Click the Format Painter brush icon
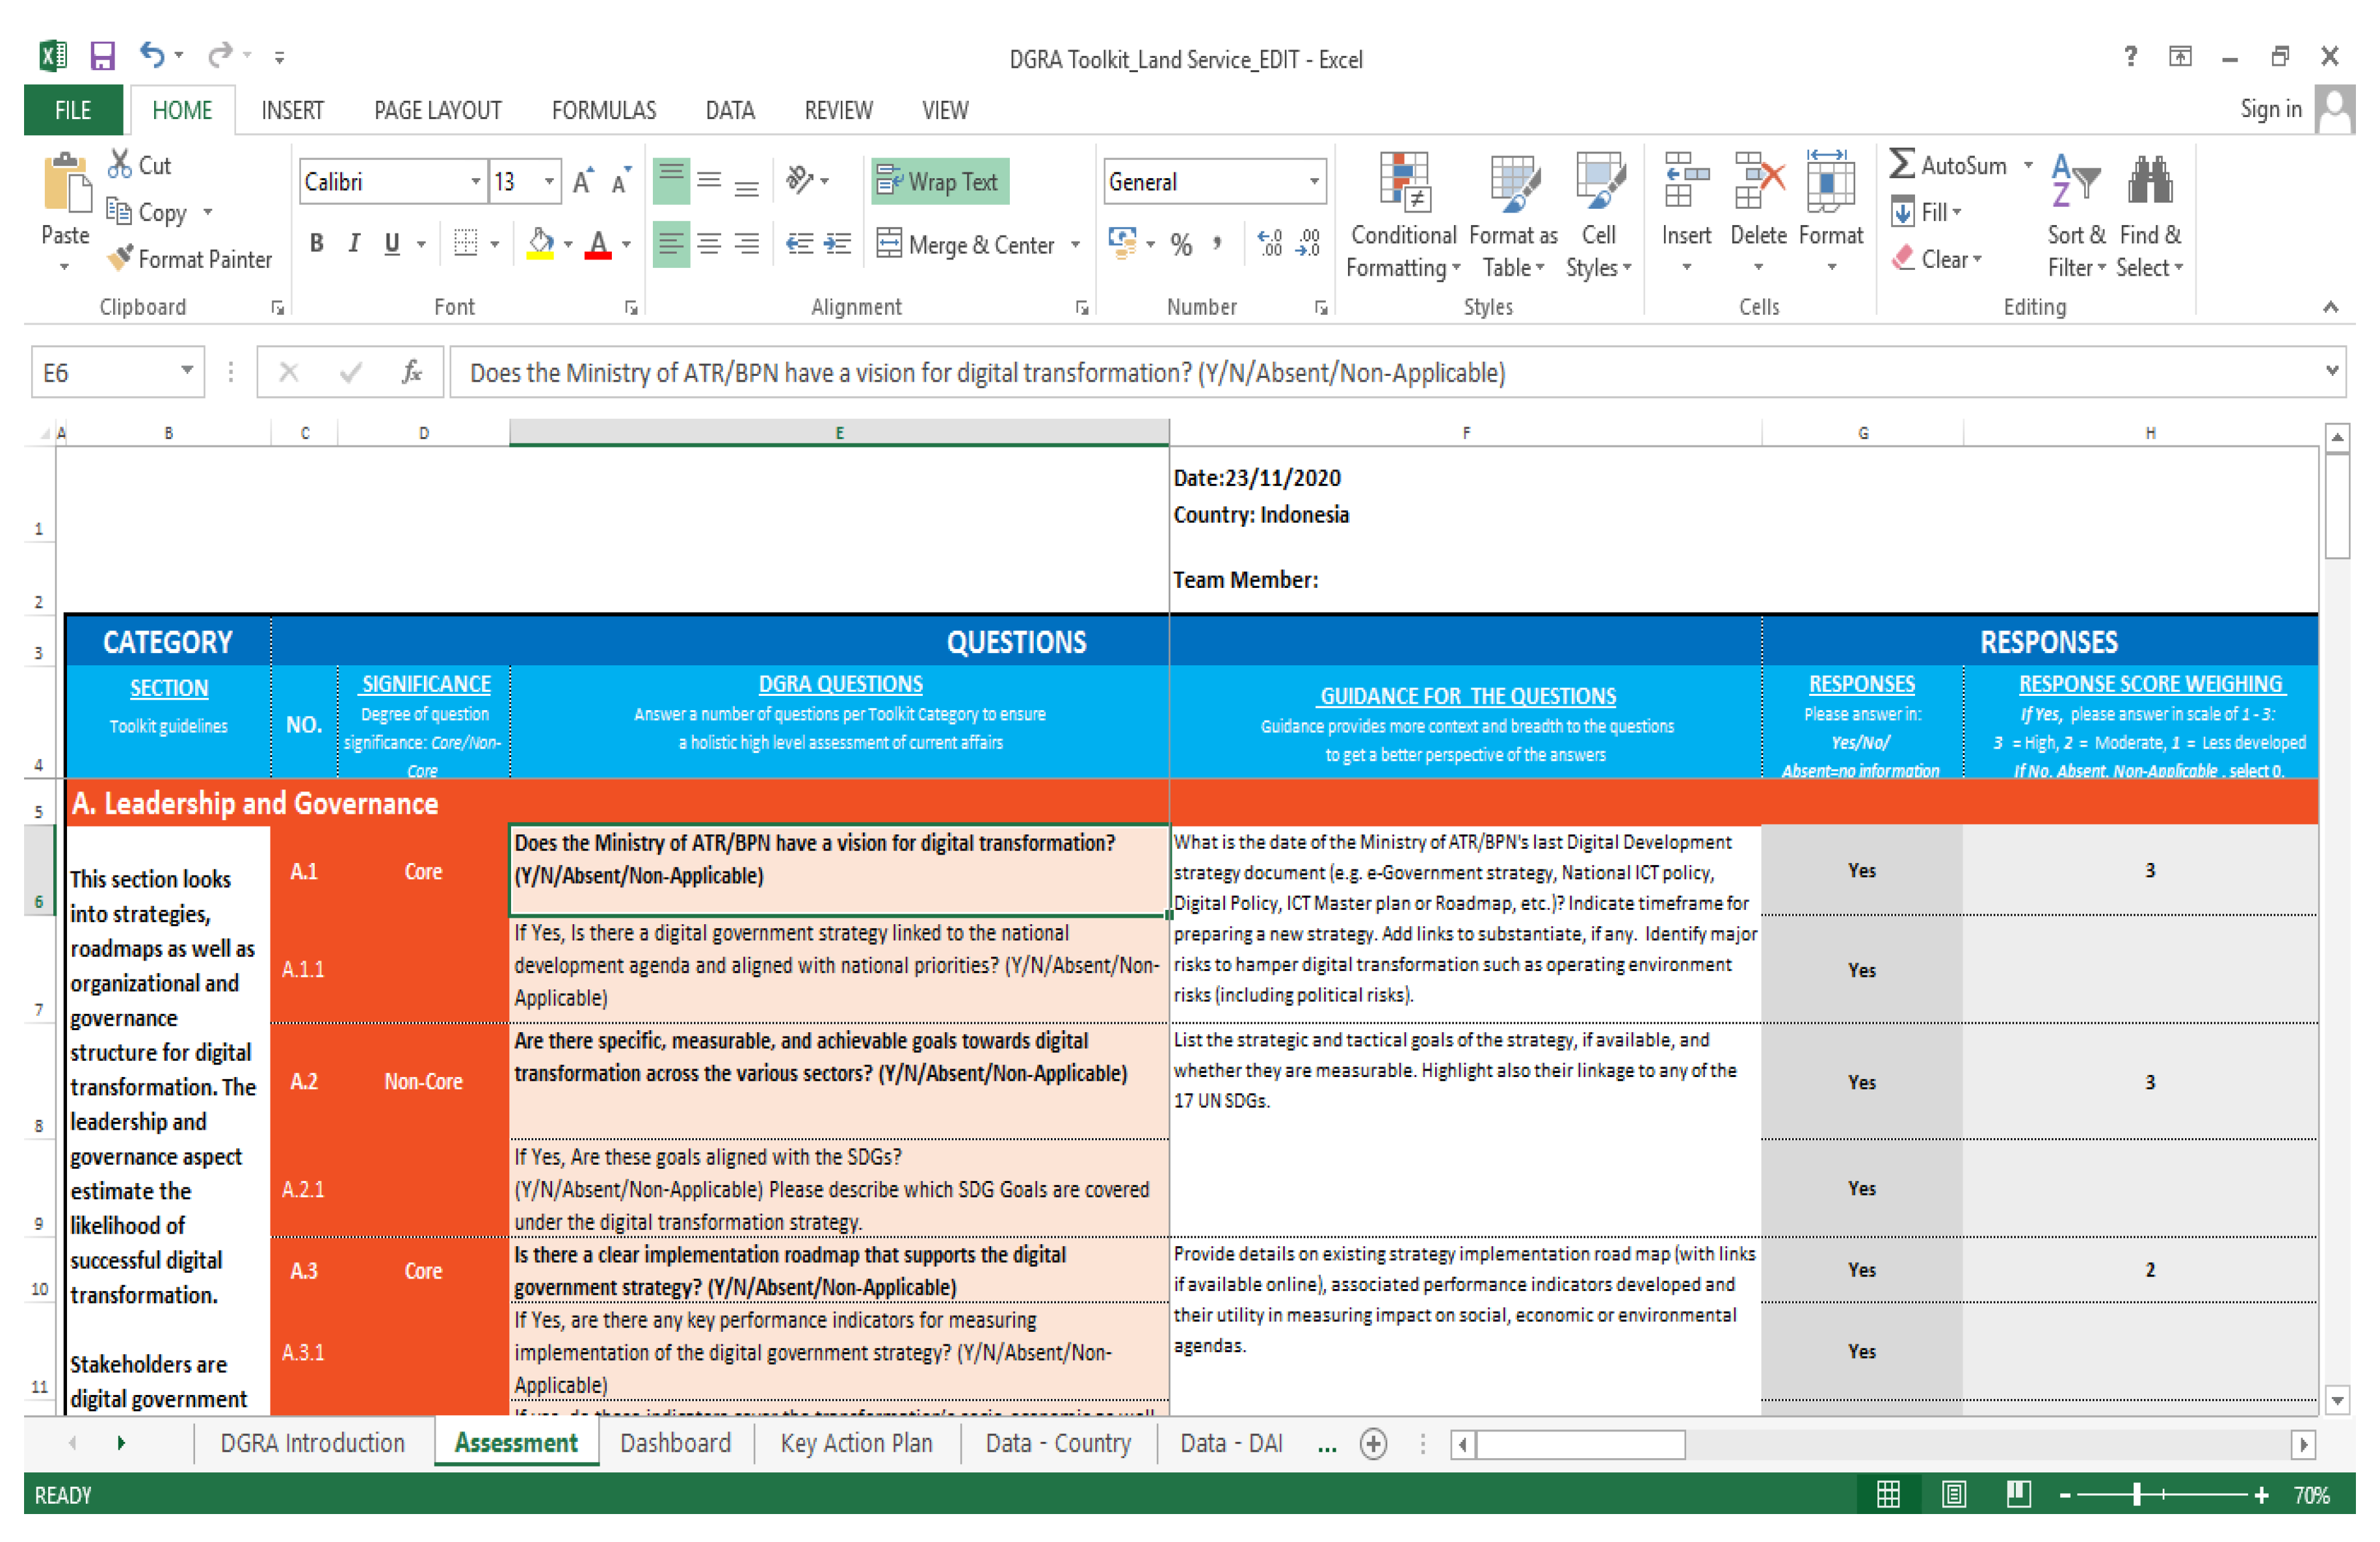Image resolution: width=2380 pixels, height=1542 pixels. pos(121,258)
